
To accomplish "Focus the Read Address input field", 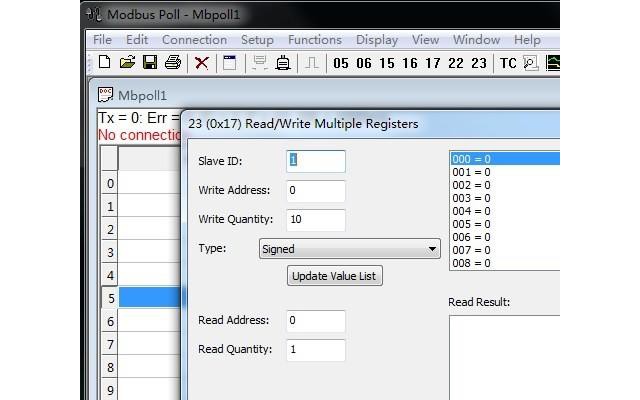I will (x=316, y=320).
